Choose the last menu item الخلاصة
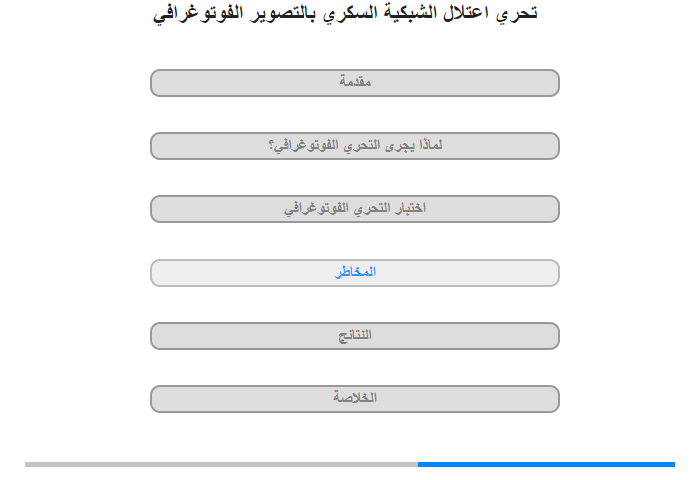Screen dimensions: 700x480 [355, 399]
